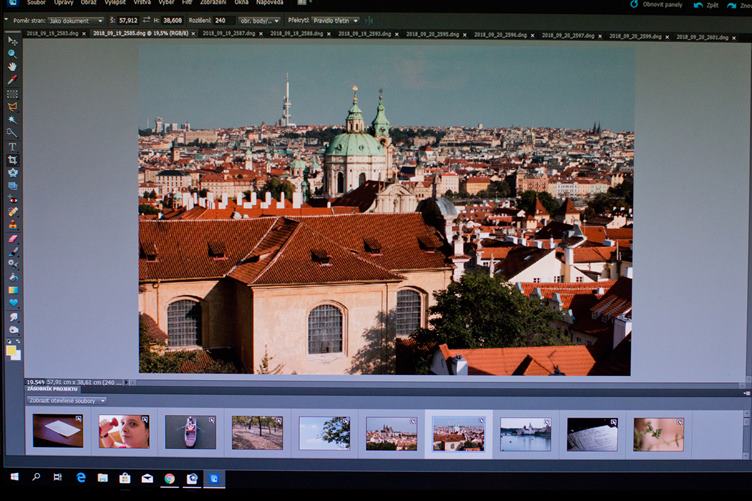Open Překrytí 'Pravidlo třetin' dropdown
The image size is (752, 501).
click(335, 21)
